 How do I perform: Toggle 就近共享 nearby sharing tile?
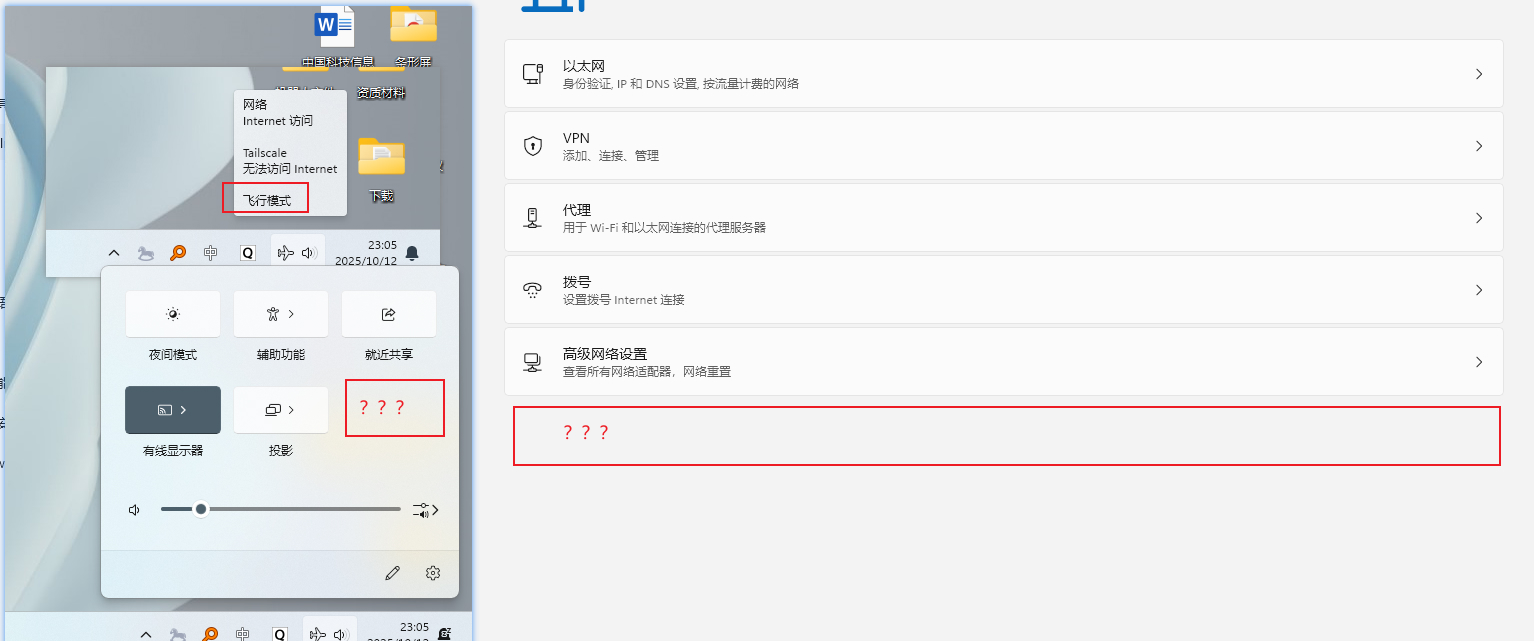pos(389,314)
